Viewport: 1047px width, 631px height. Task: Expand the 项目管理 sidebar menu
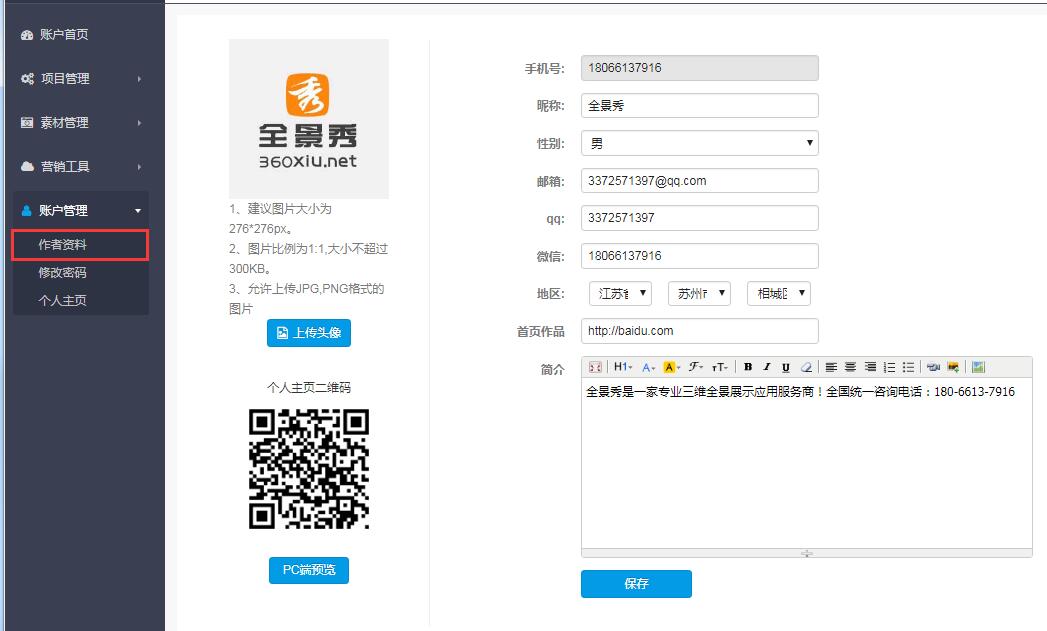(82, 79)
